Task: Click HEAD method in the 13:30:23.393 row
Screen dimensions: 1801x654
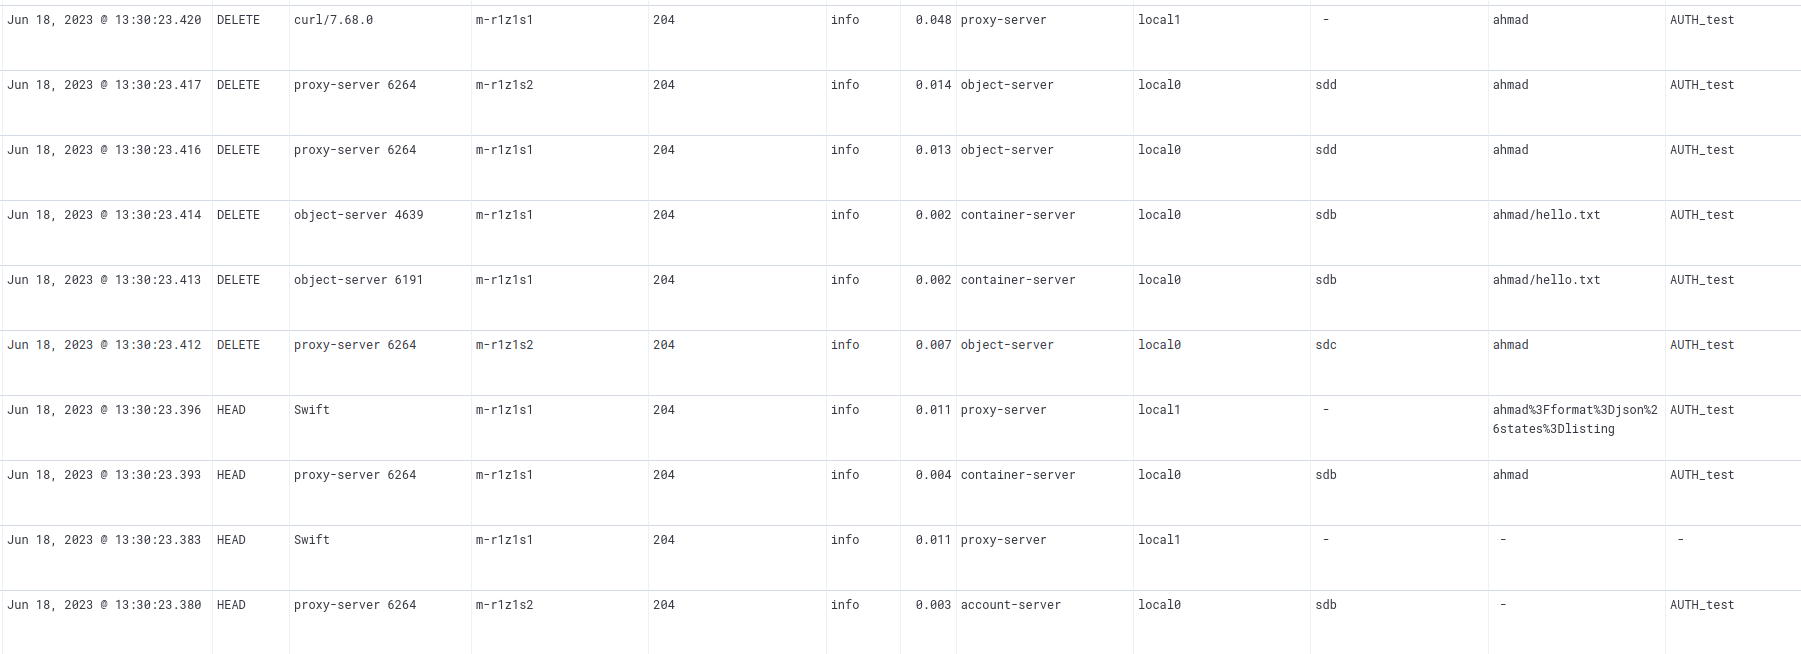Action: (231, 475)
